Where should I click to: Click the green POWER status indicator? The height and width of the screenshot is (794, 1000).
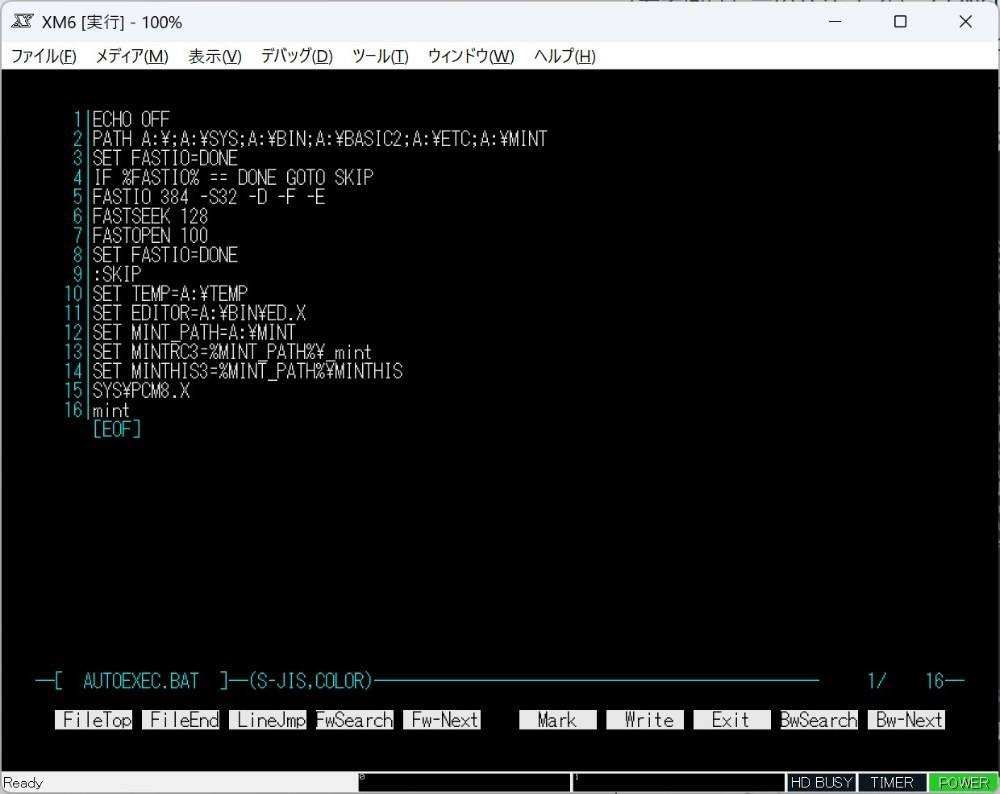(963, 783)
